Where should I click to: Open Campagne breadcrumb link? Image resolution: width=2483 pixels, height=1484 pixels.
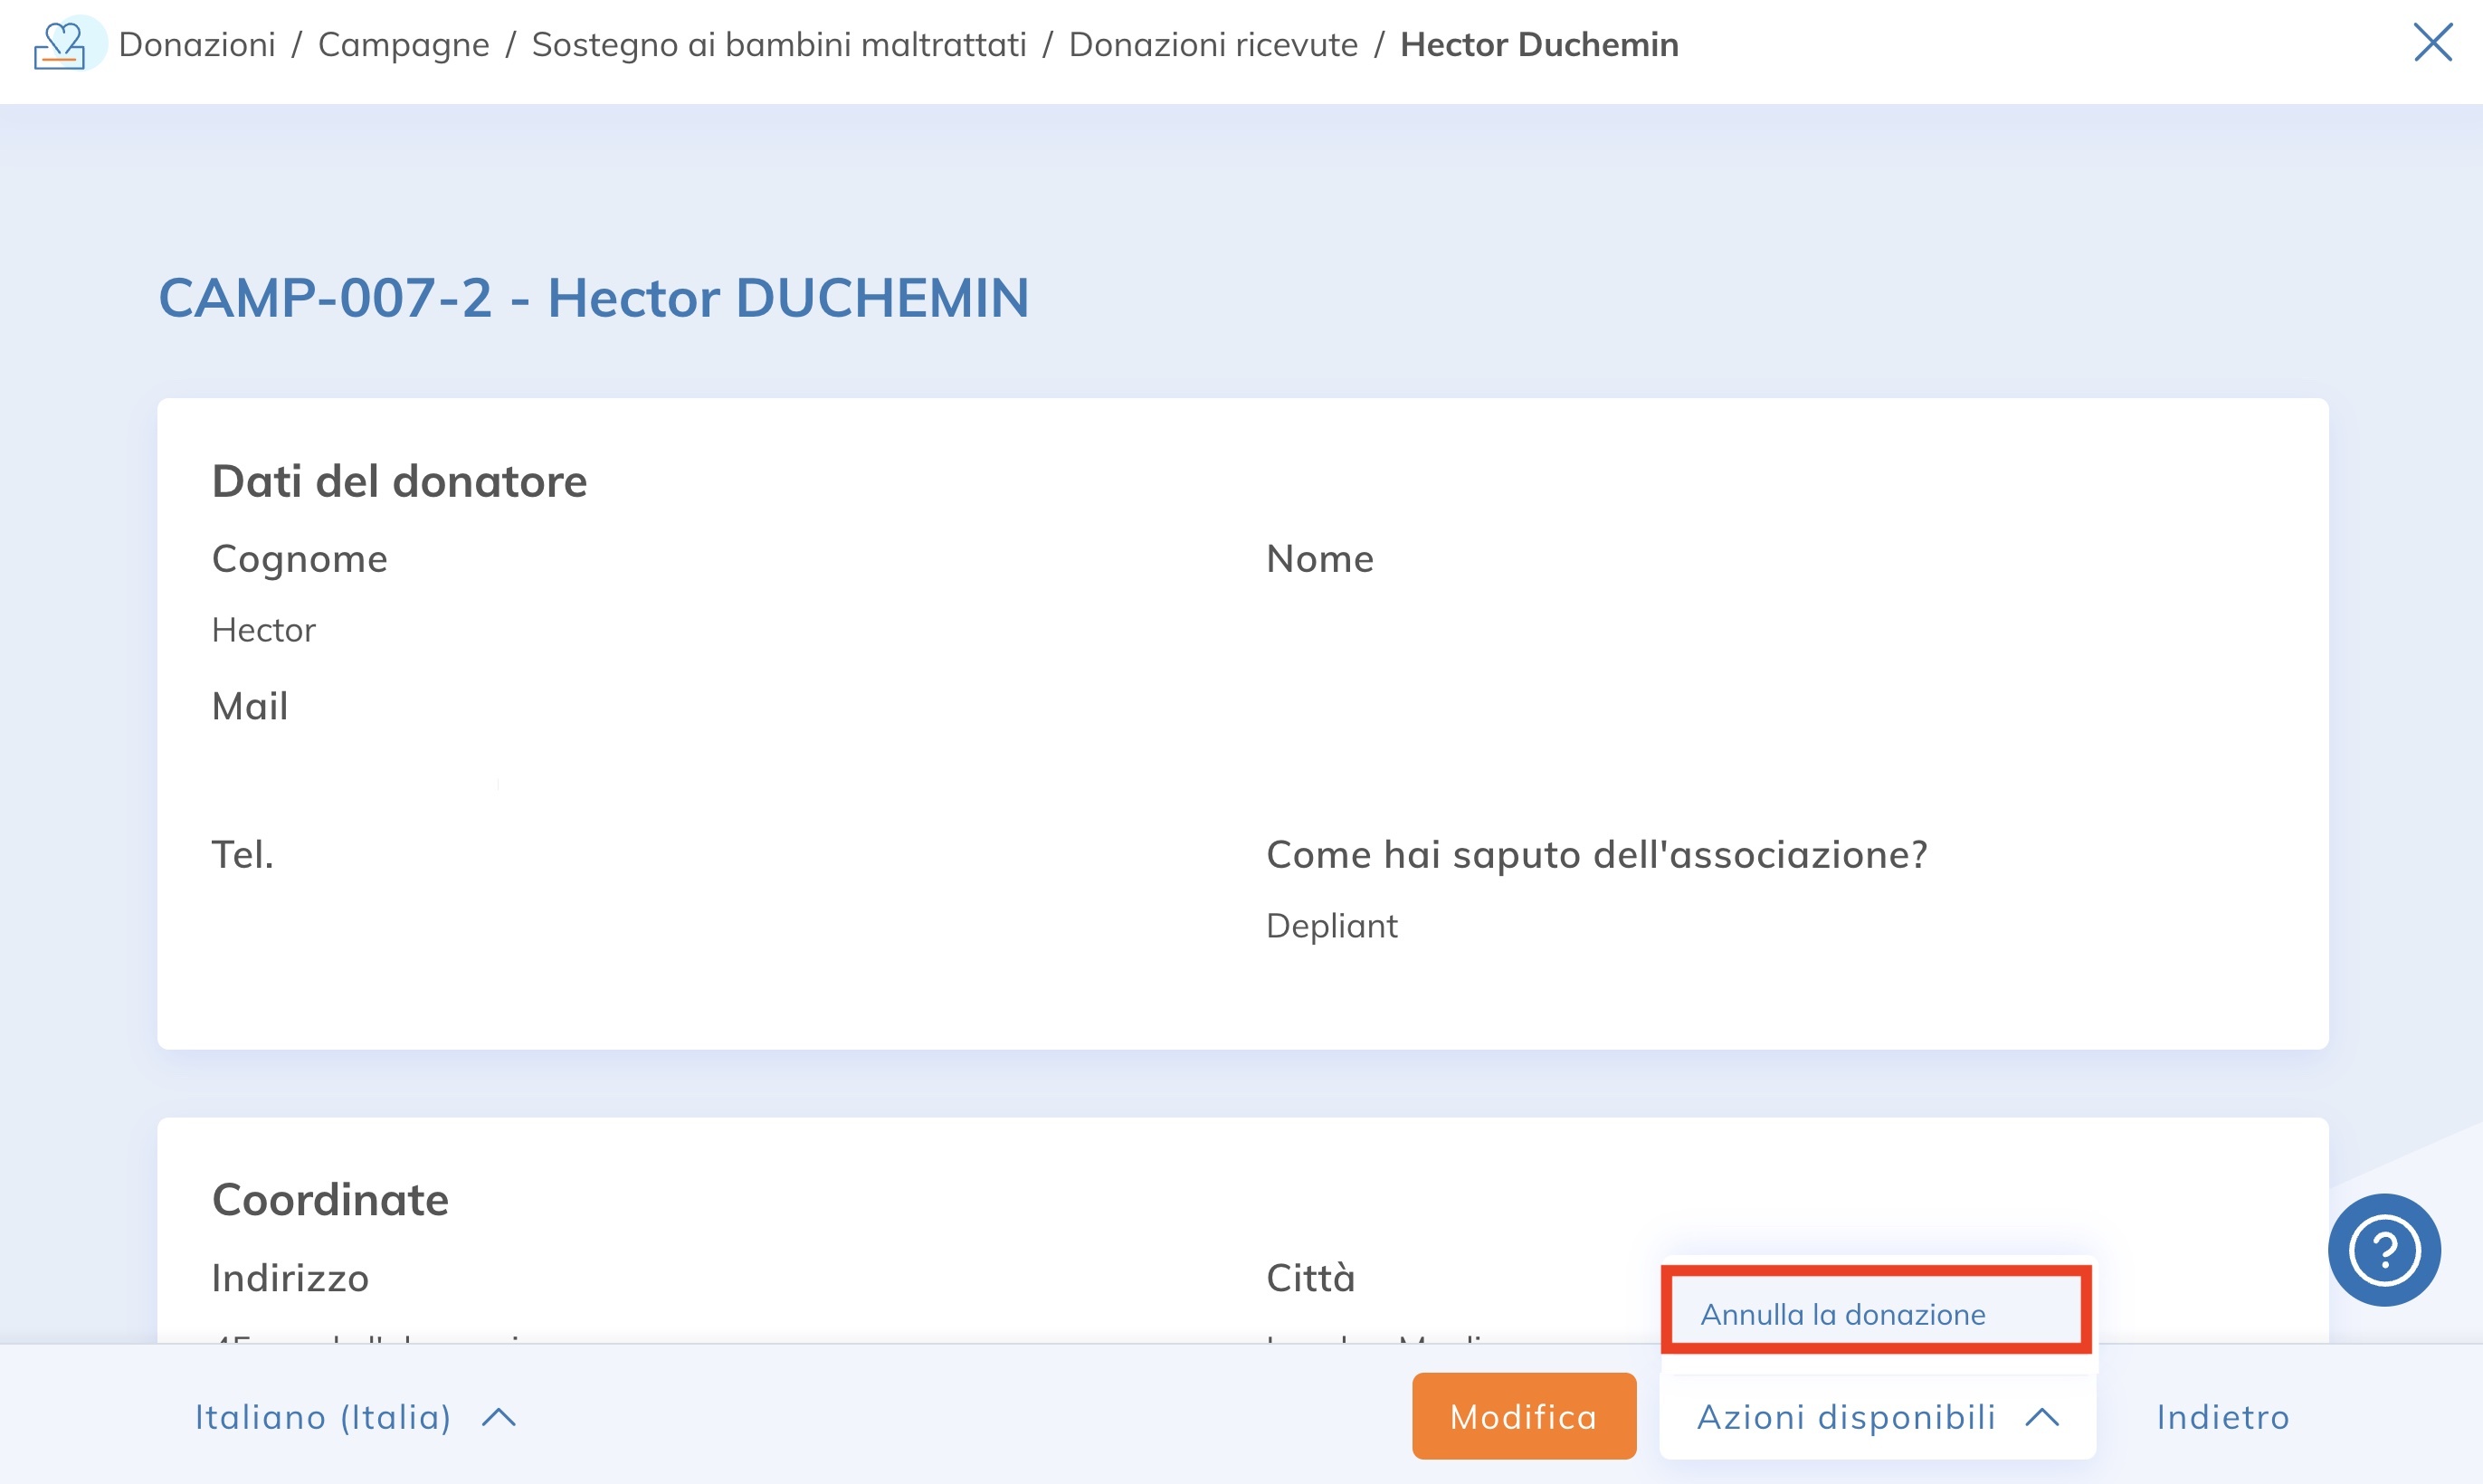[403, 45]
